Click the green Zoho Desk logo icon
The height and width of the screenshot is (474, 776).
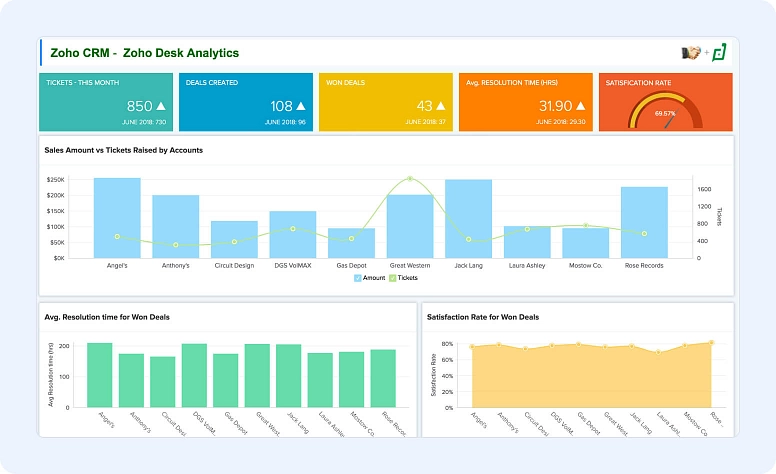pos(719,52)
